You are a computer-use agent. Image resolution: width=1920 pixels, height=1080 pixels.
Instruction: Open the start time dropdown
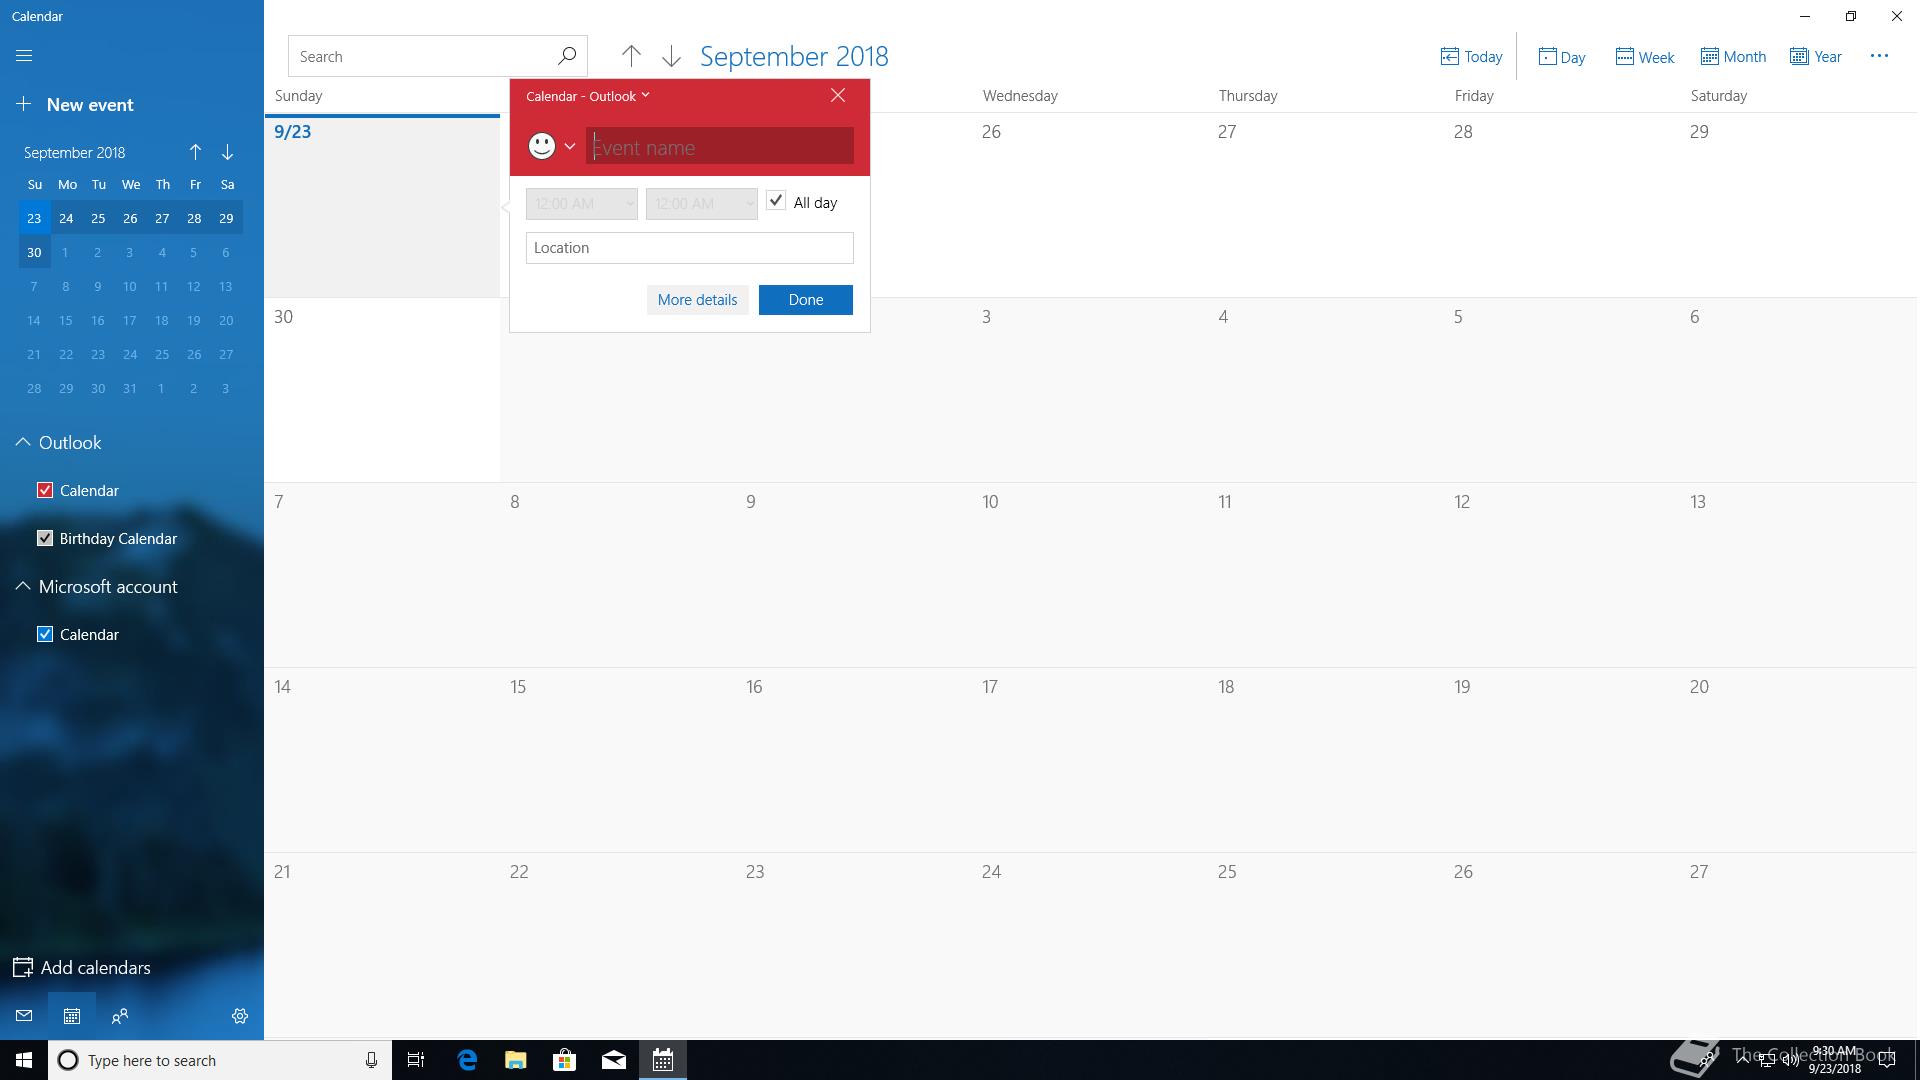[x=582, y=203]
